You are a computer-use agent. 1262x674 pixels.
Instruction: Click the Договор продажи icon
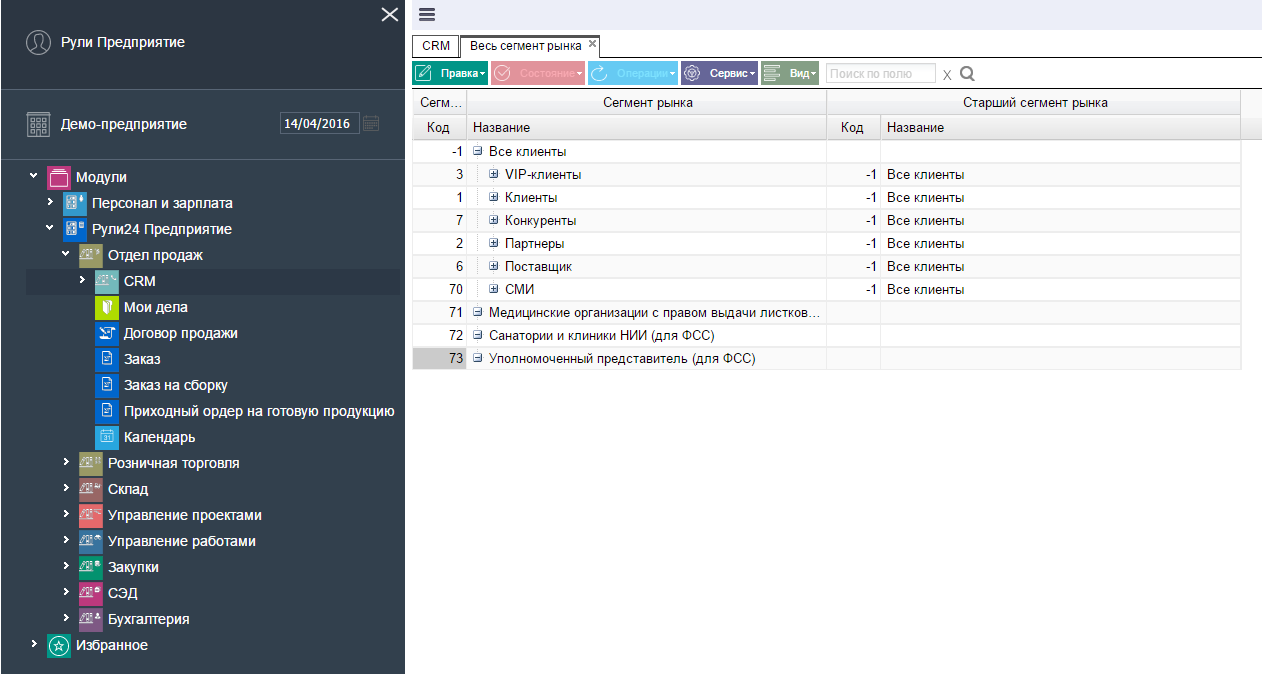(x=107, y=333)
